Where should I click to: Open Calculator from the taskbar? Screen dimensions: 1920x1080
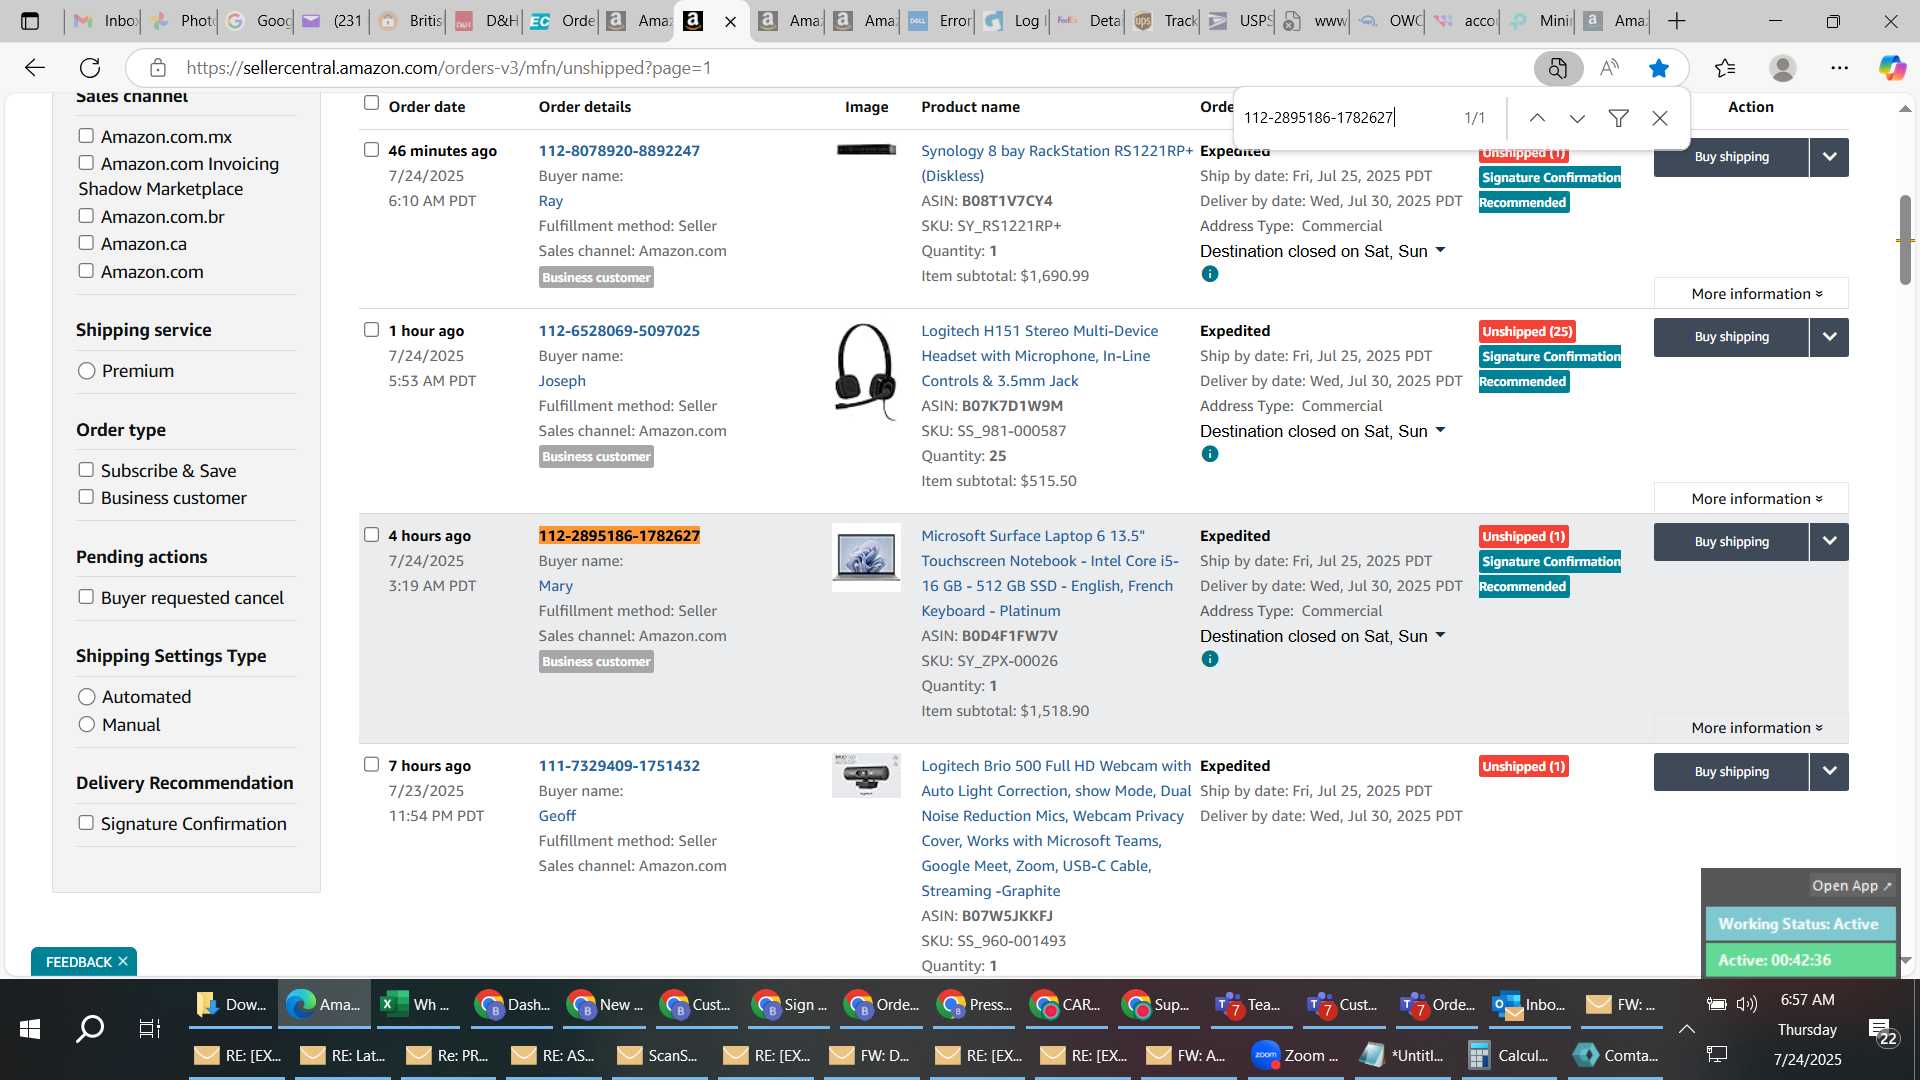(1508, 1056)
